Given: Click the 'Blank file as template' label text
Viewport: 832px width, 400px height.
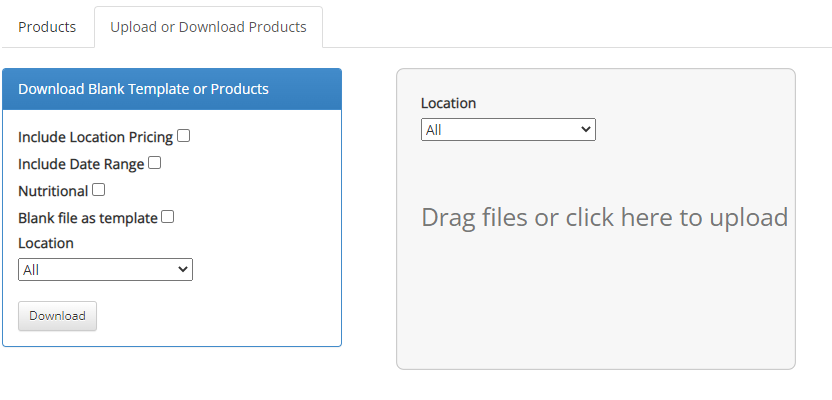Looking at the screenshot, I should point(88,218).
